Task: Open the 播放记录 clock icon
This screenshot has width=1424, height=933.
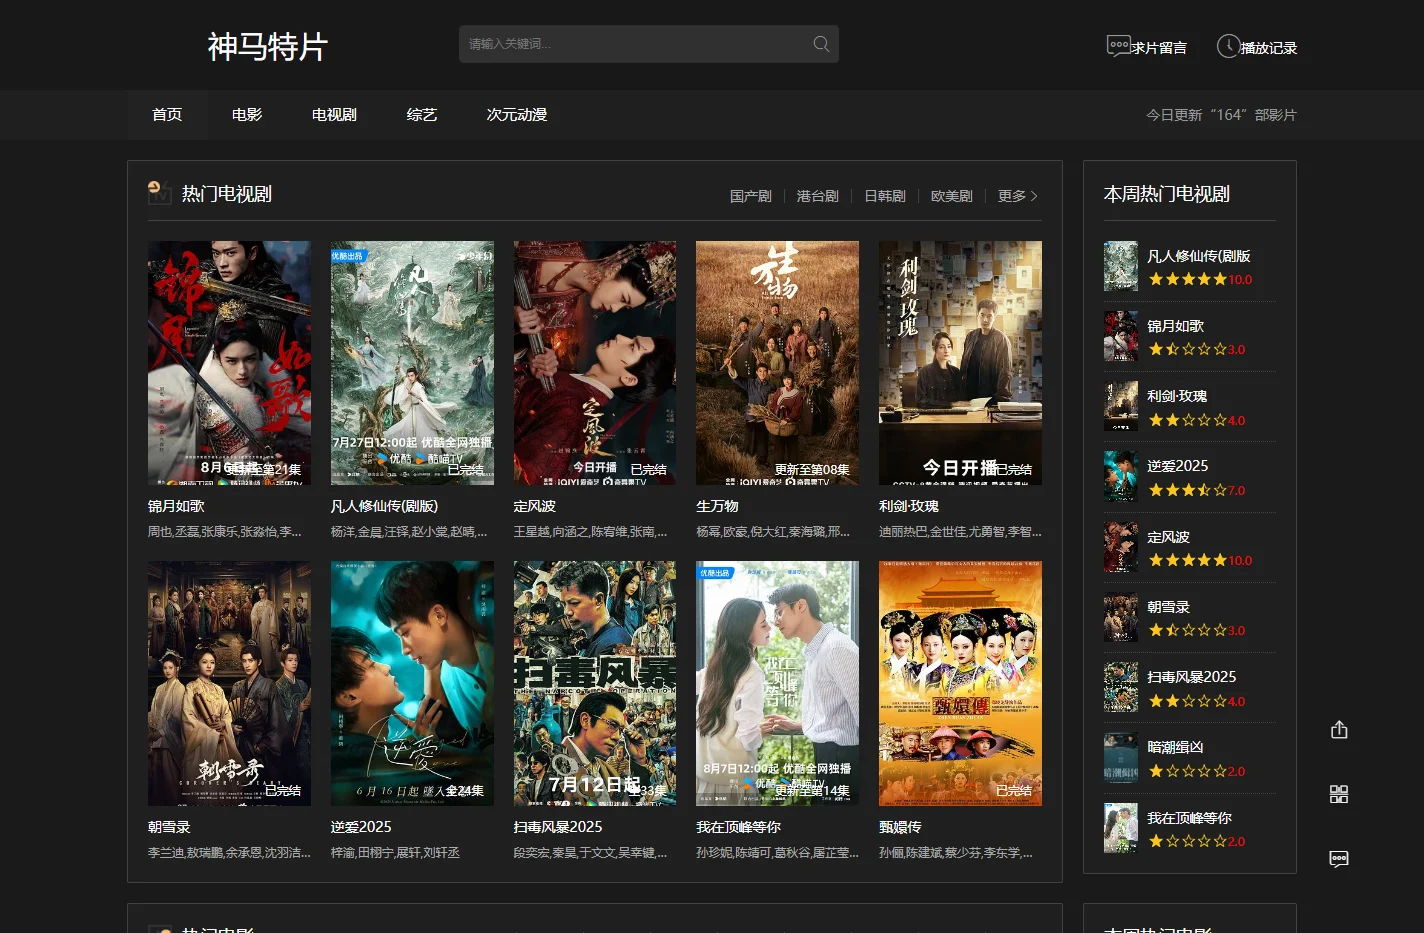Action: tap(1228, 46)
